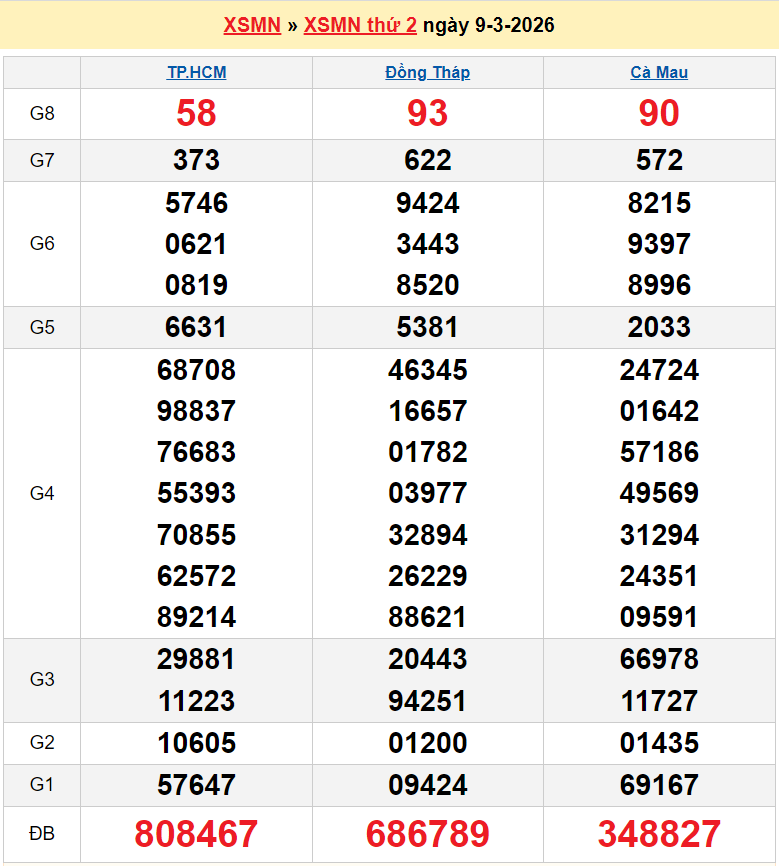The image size is (779, 866).
Task: Select the Cà Mau column header link
Action: point(659,72)
